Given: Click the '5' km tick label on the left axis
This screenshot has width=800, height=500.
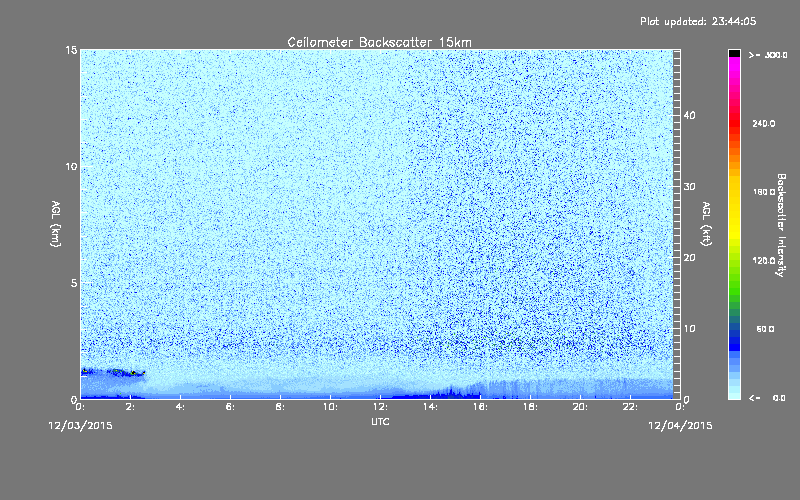Looking at the screenshot, I should pyautogui.click(x=74, y=283).
